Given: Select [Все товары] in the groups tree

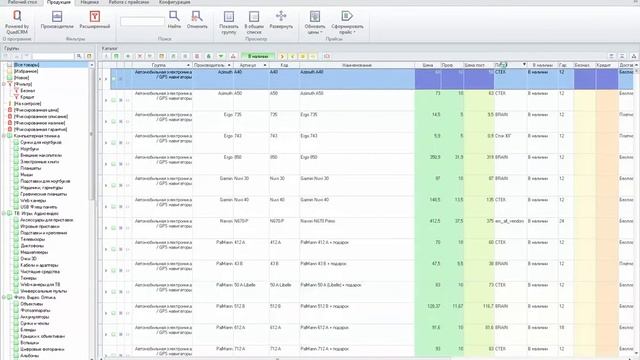Looking at the screenshot, I should [x=27, y=65].
